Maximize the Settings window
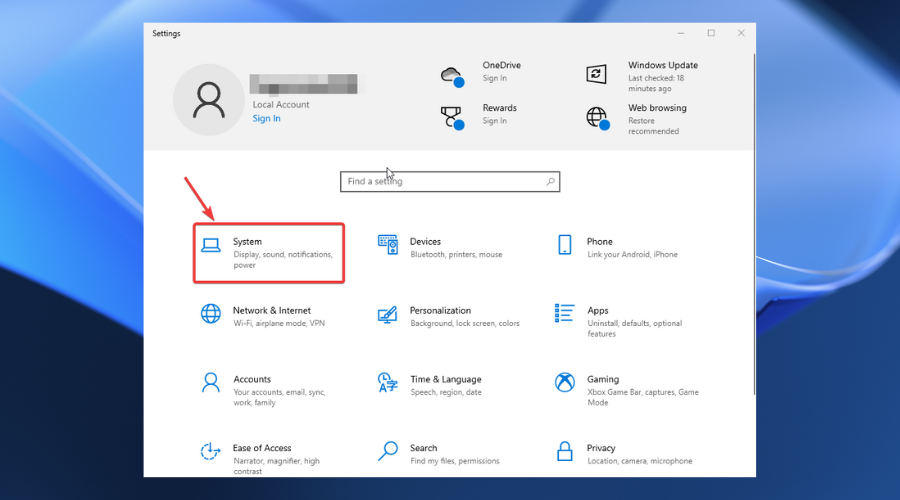900x500 pixels. [x=711, y=33]
